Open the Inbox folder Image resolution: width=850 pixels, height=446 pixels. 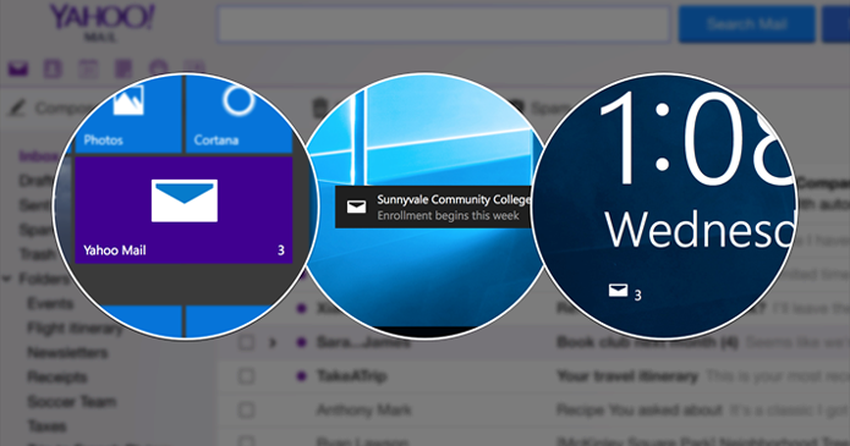(x=38, y=156)
